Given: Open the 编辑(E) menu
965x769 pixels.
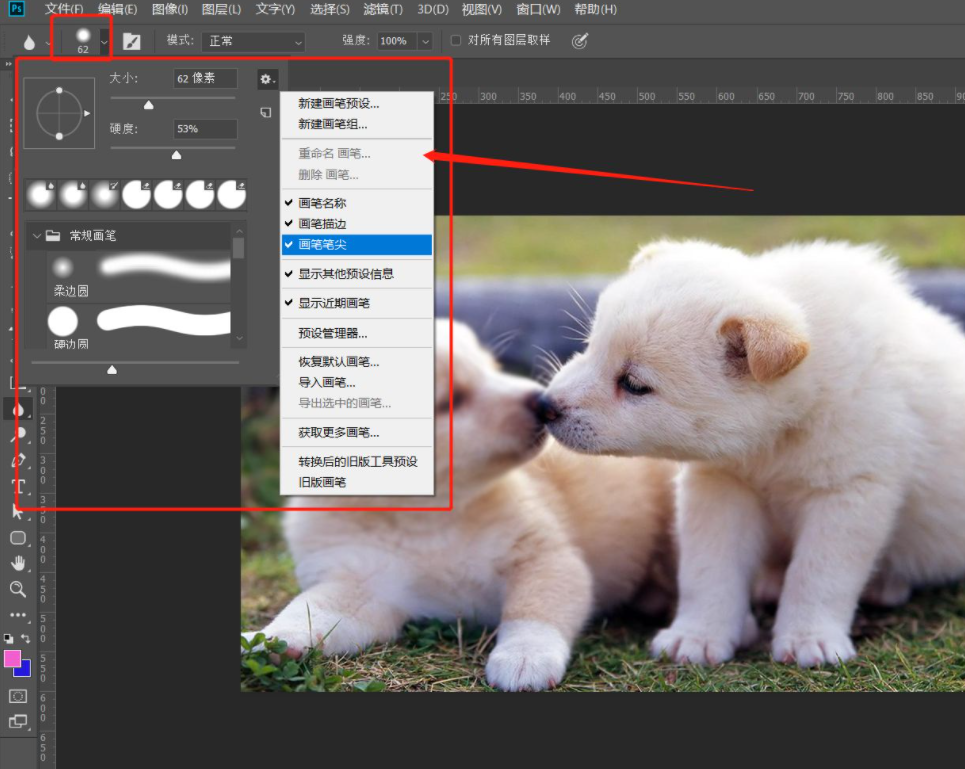Looking at the screenshot, I should pyautogui.click(x=118, y=9).
